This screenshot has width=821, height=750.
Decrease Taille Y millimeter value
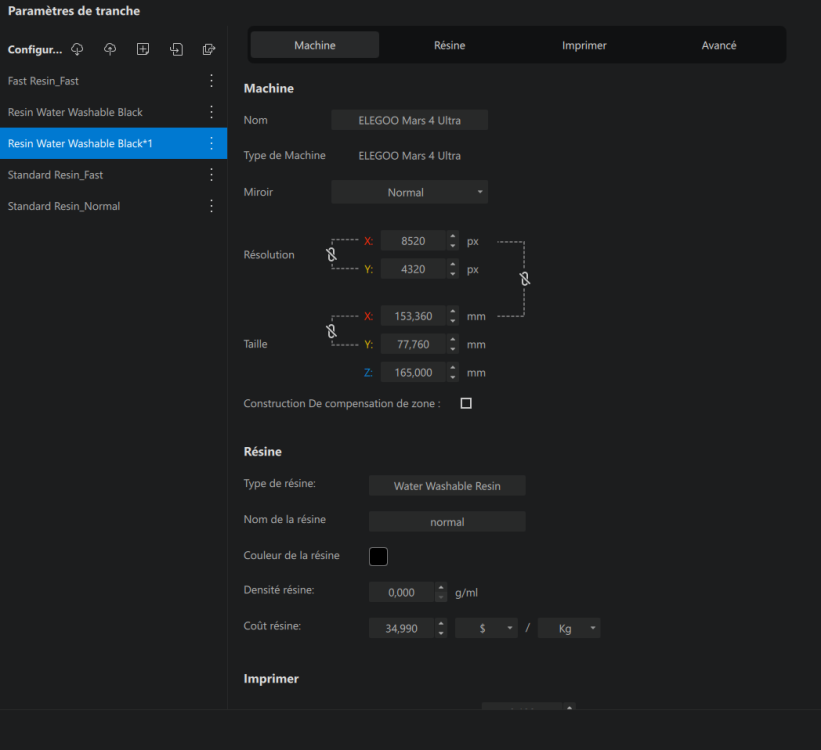point(453,350)
